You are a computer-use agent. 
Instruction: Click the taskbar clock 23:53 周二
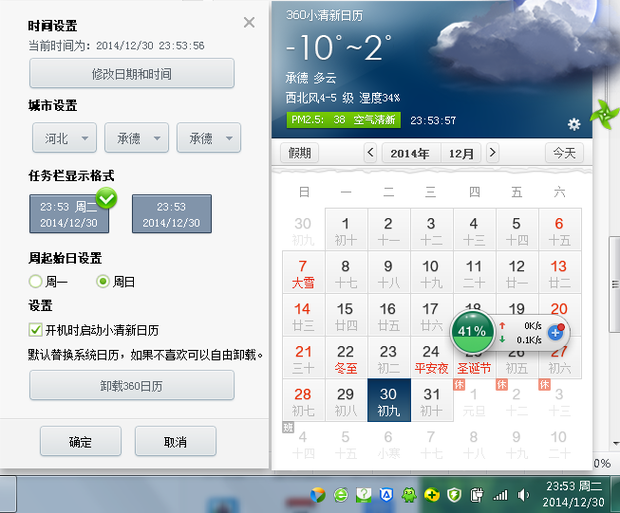574,494
